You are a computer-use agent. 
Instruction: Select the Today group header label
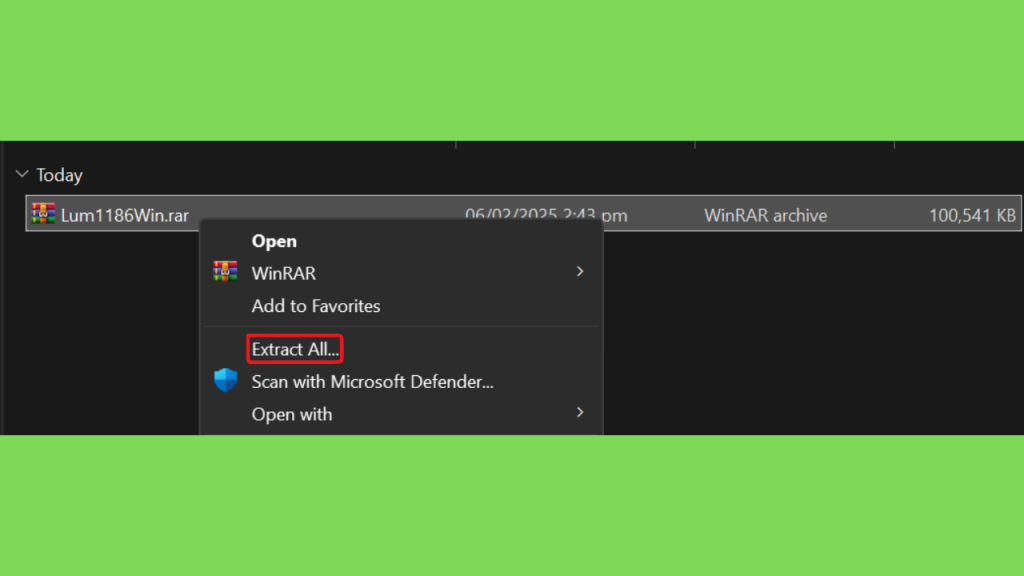[x=59, y=175]
